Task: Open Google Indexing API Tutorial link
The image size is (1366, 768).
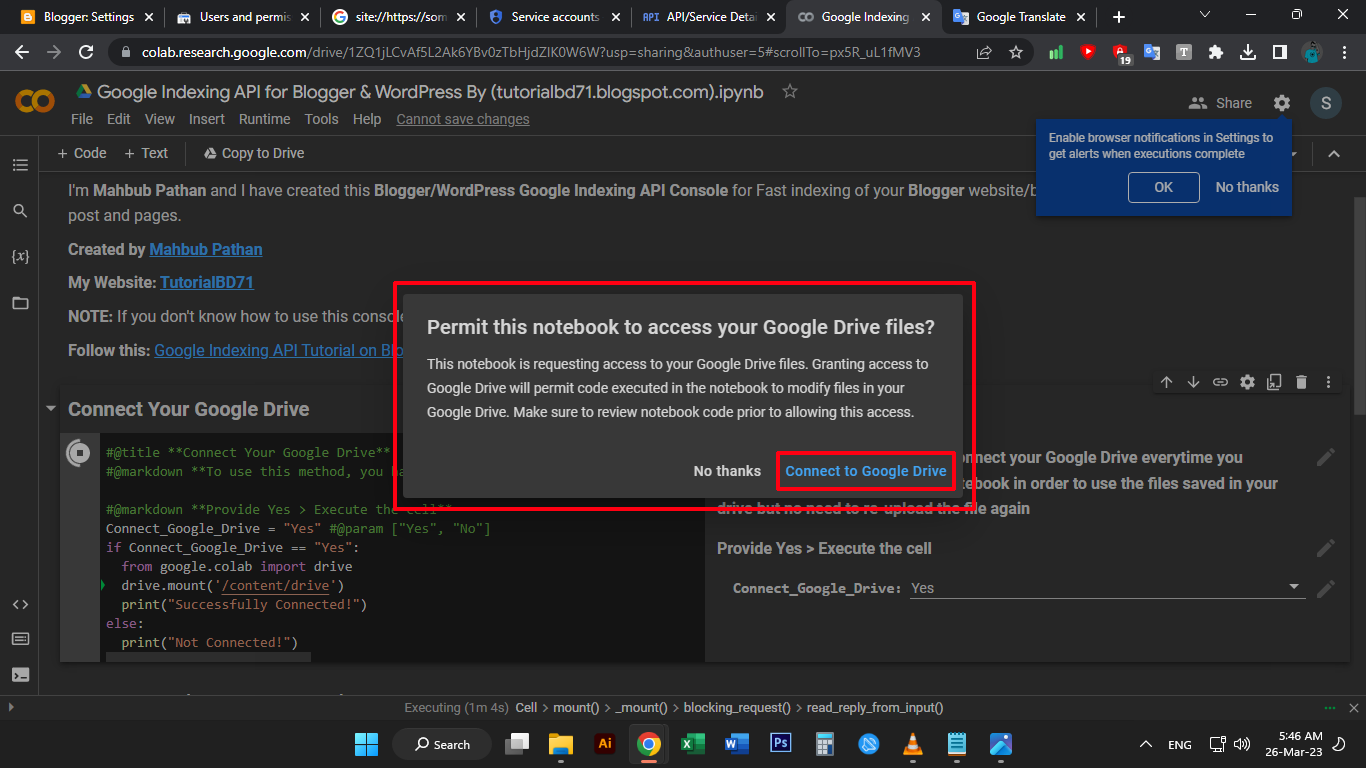Action: point(279,350)
